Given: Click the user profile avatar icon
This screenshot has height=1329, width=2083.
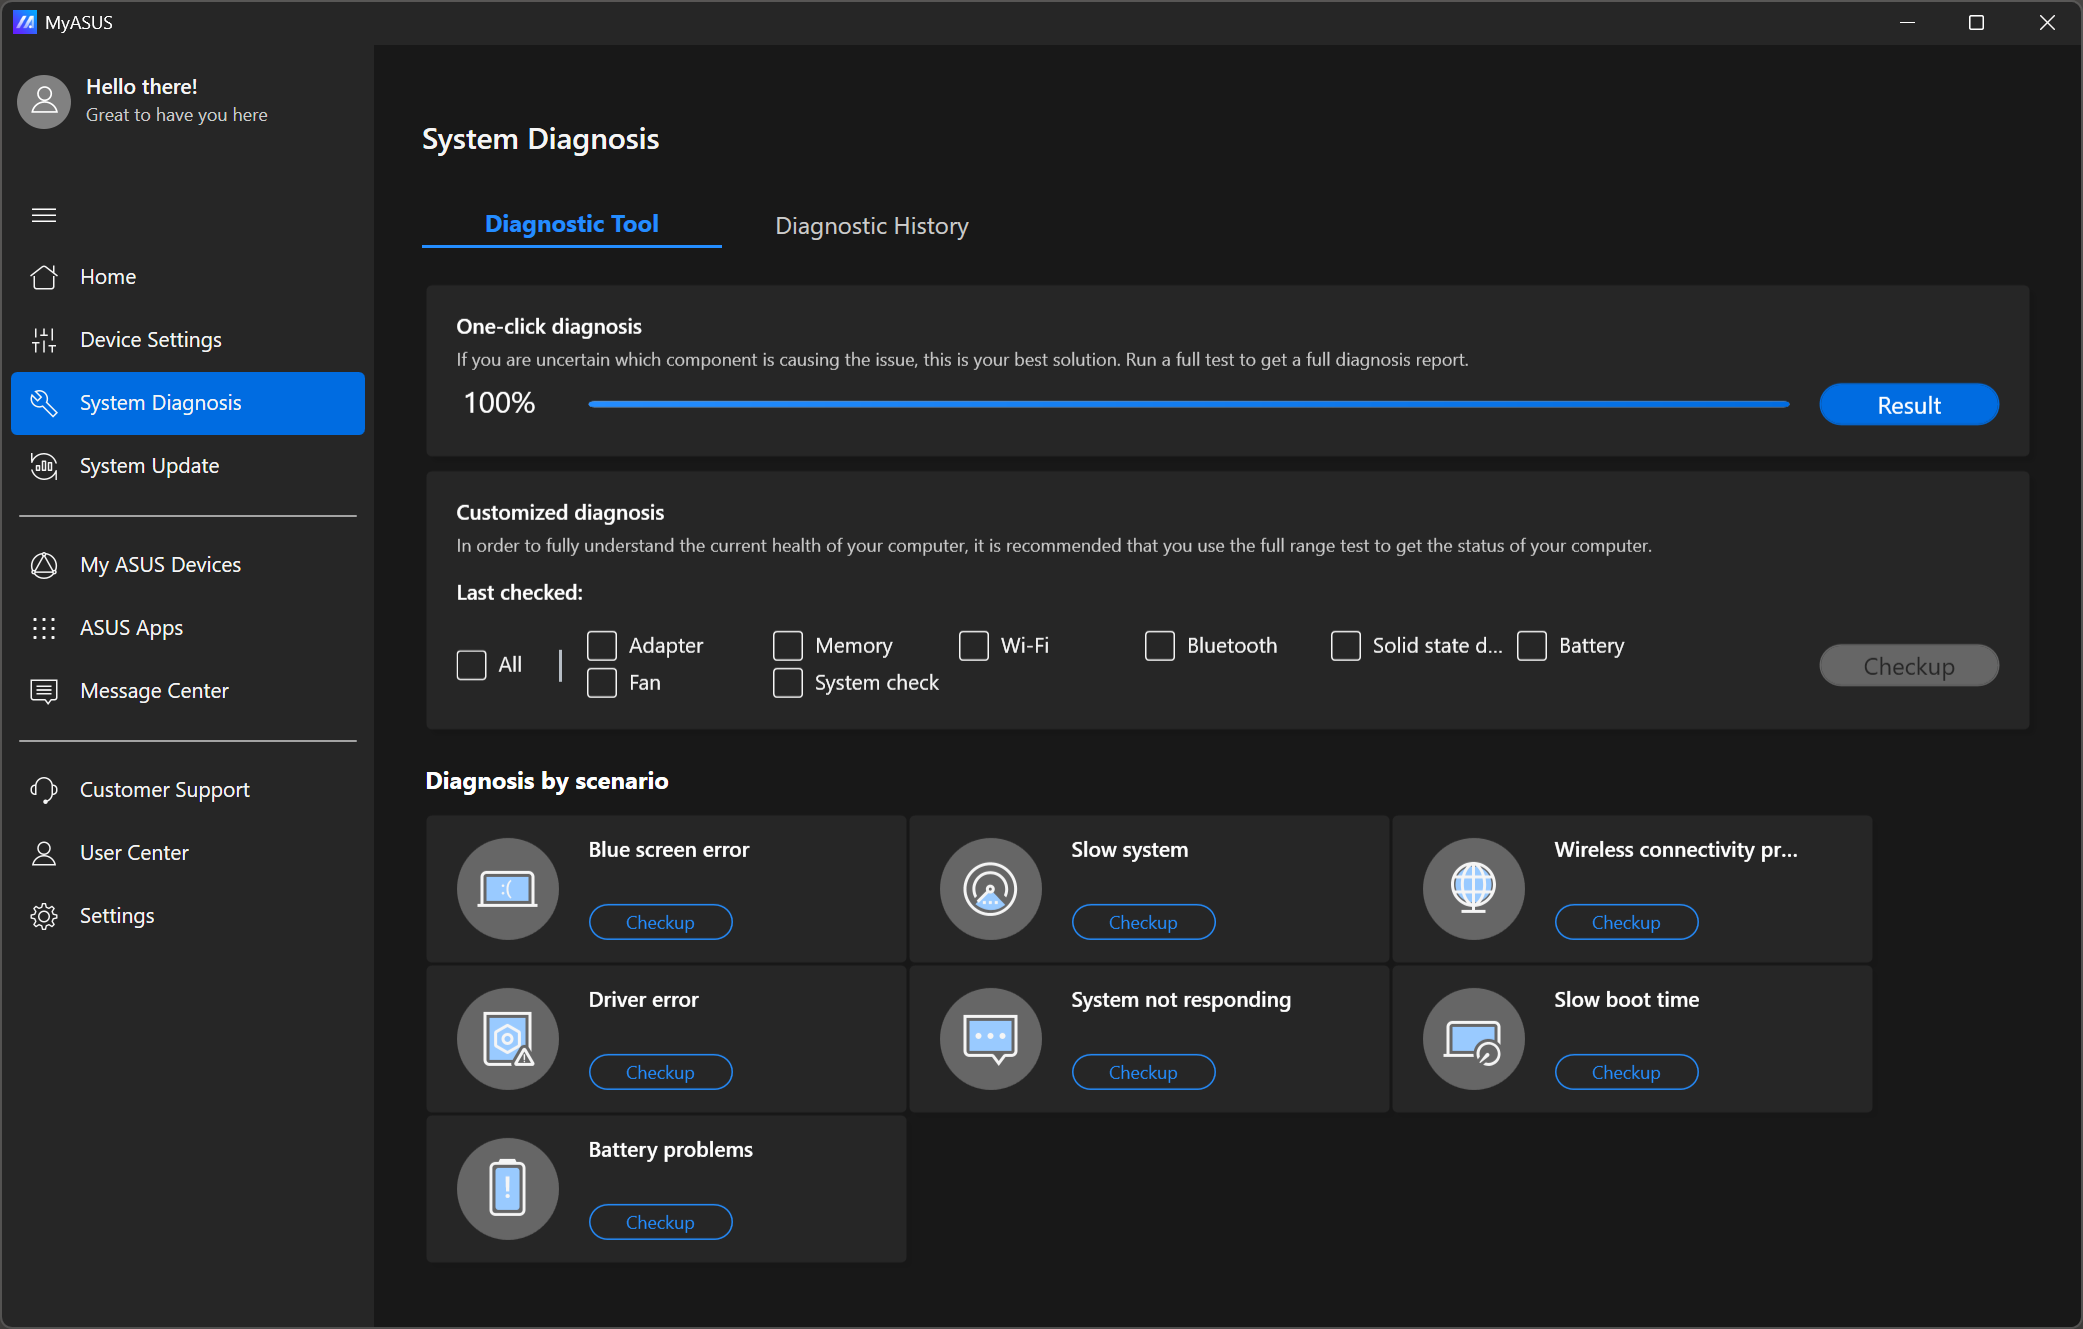Looking at the screenshot, I should 44,101.
